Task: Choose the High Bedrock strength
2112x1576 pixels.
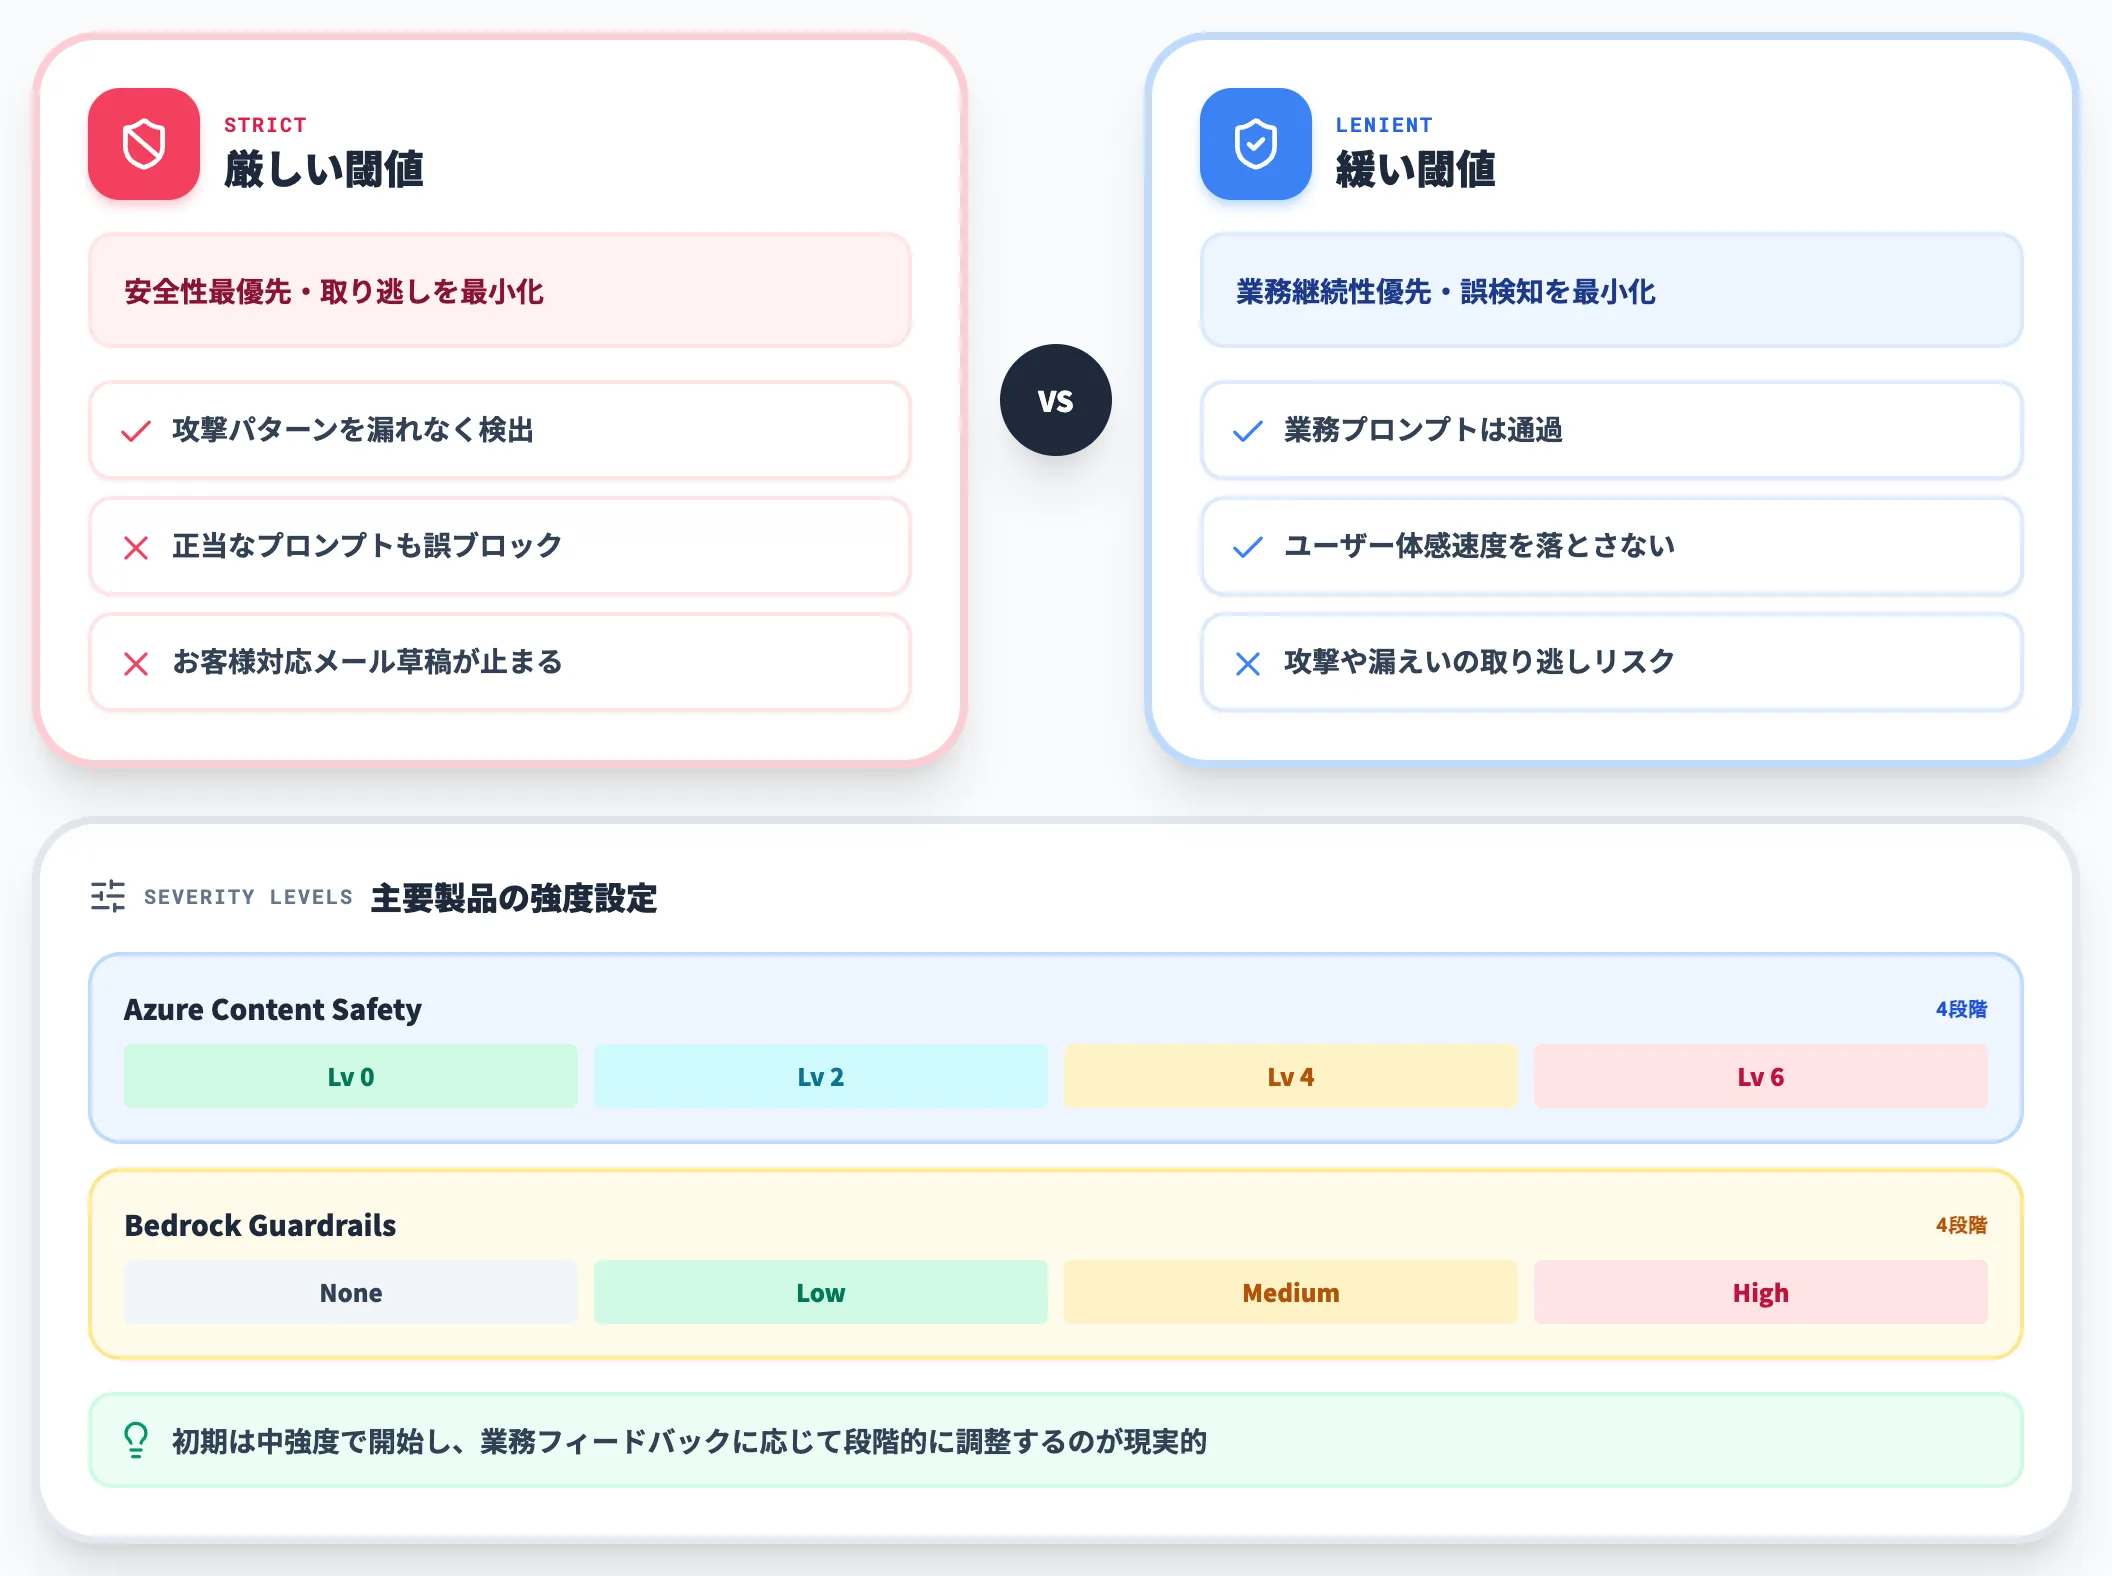Action: coord(1761,1292)
